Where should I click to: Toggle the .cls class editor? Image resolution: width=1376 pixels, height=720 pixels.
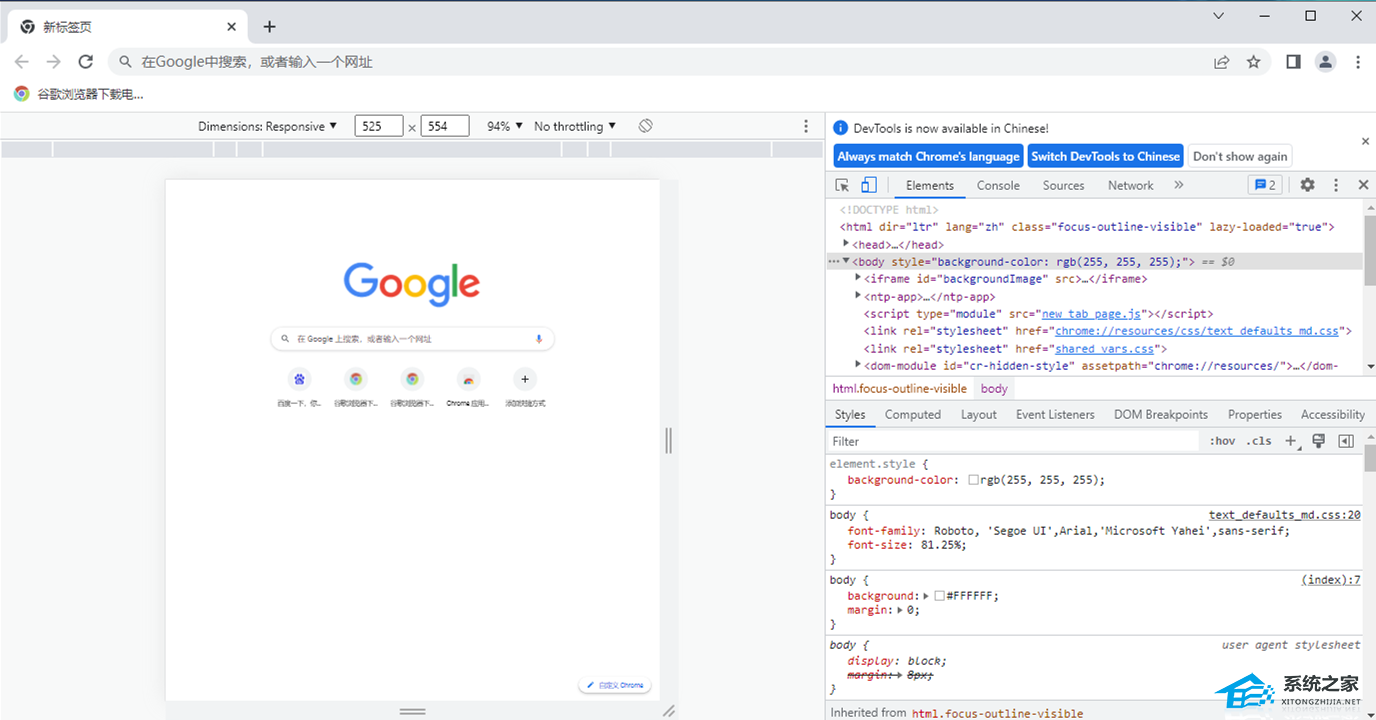[x=1259, y=441]
